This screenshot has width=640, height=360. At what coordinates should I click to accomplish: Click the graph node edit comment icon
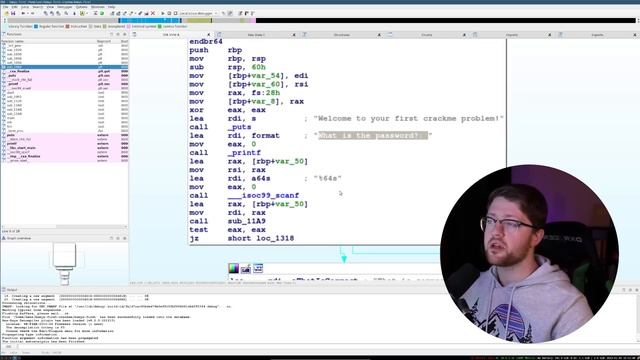click(x=246, y=268)
